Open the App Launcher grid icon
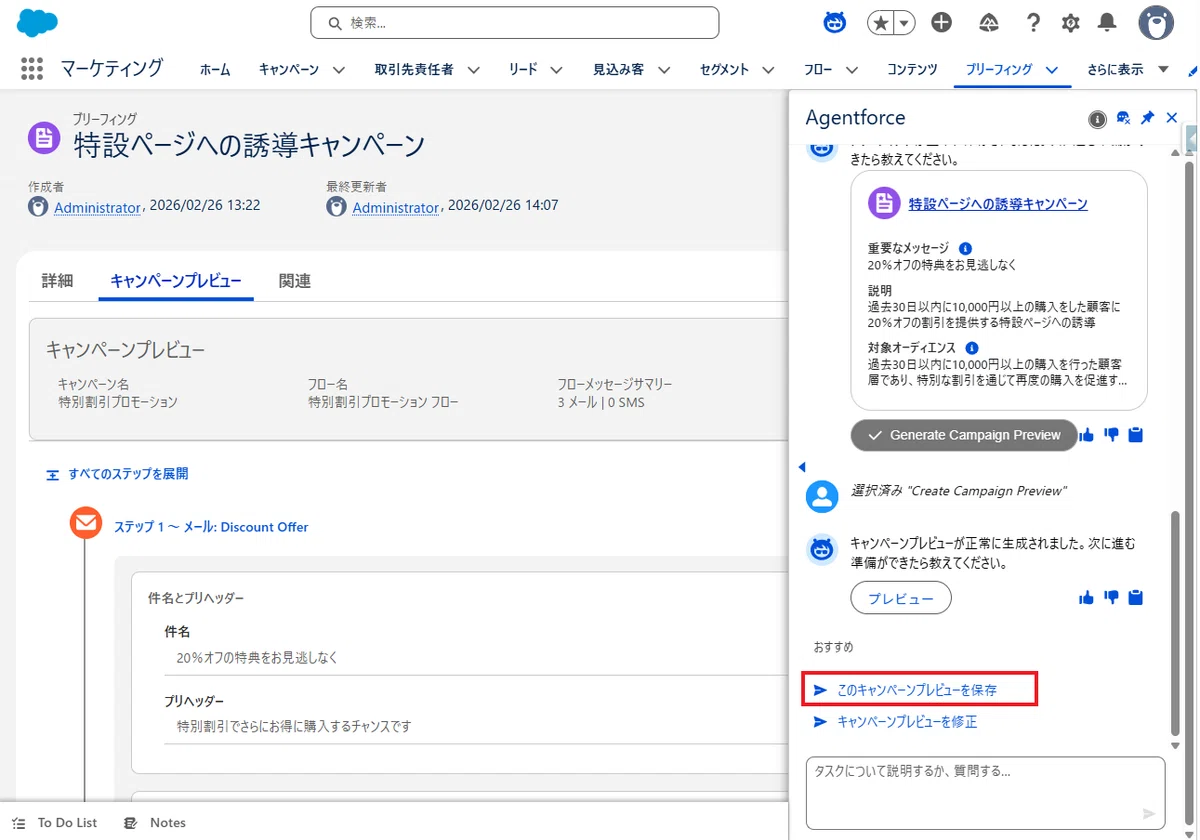1200x840 pixels. pyautogui.click(x=32, y=69)
